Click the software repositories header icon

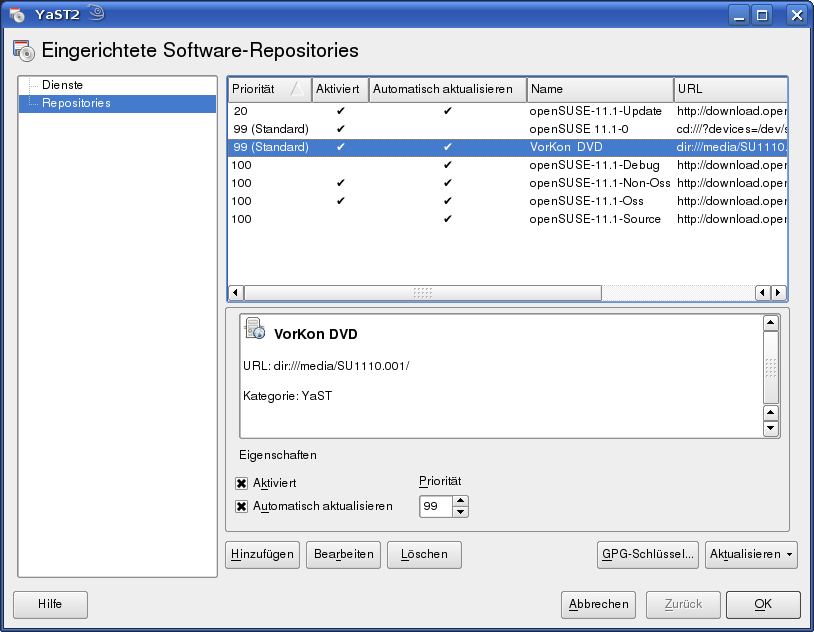point(23,51)
